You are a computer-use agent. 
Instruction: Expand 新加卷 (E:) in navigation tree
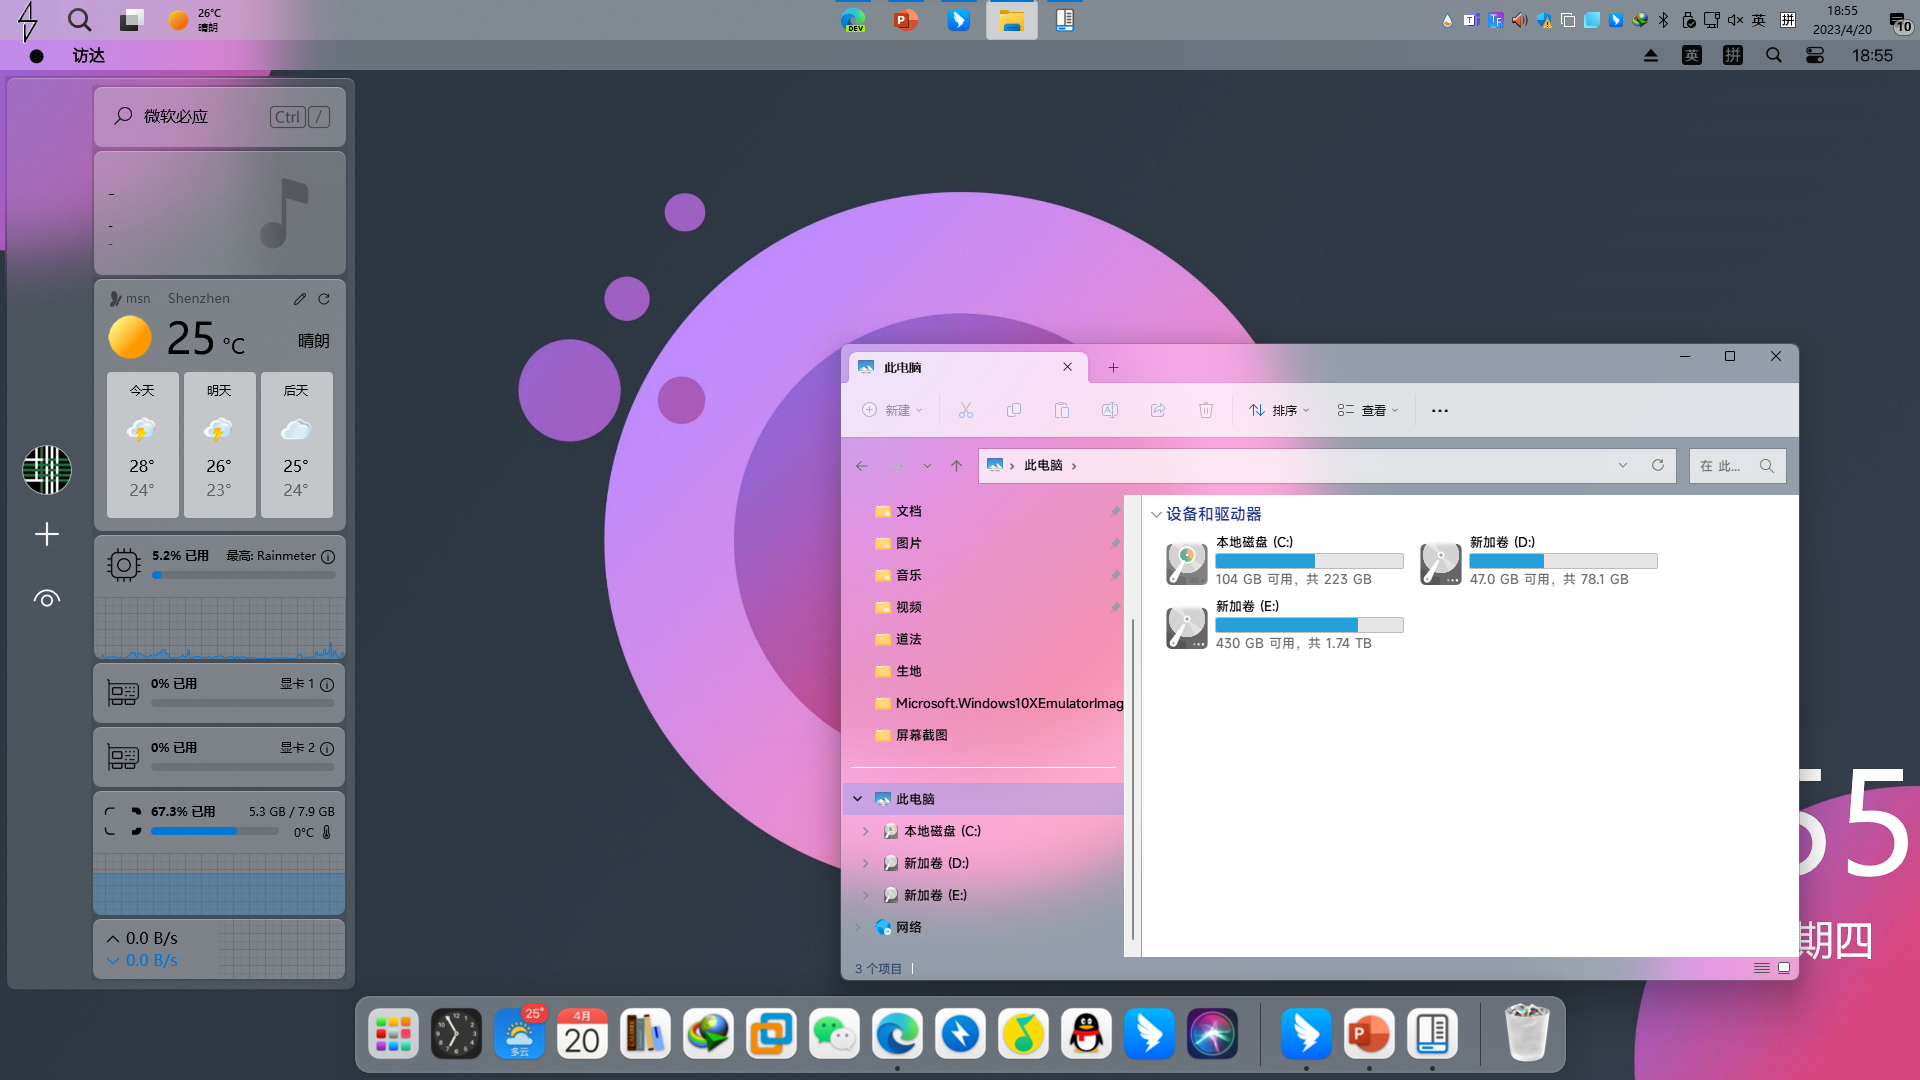pyautogui.click(x=866, y=895)
